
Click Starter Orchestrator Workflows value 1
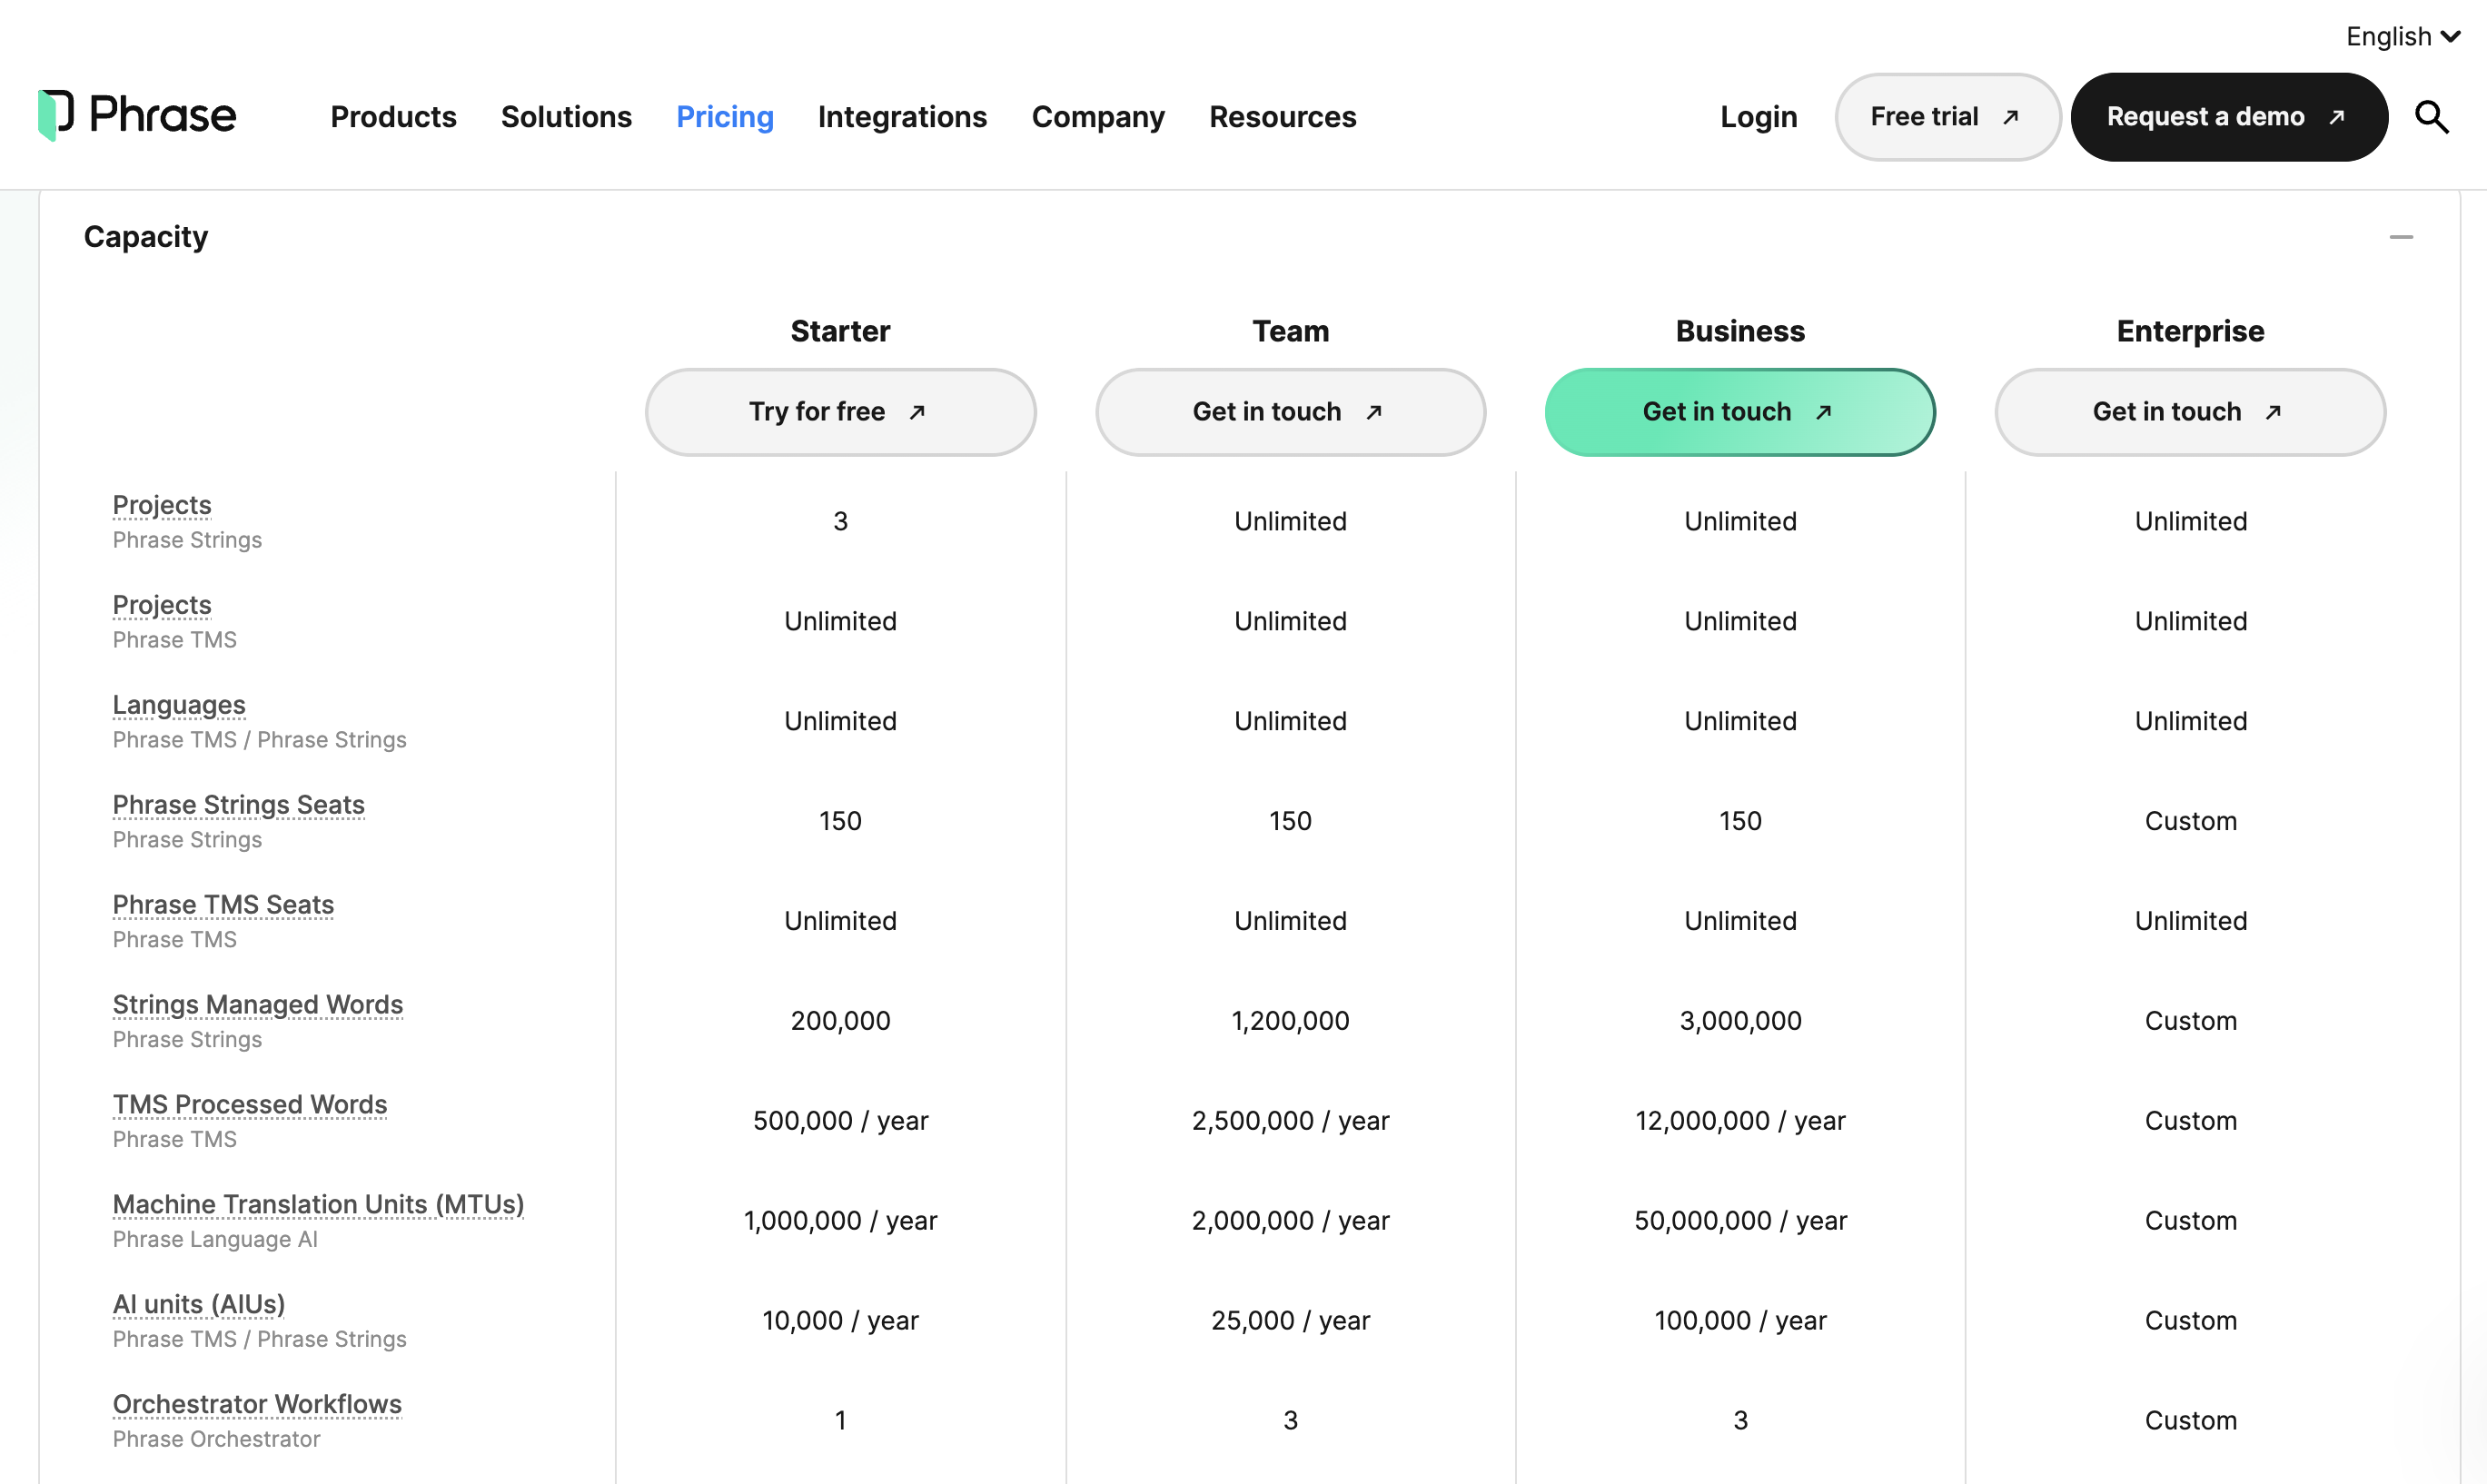tap(840, 1421)
